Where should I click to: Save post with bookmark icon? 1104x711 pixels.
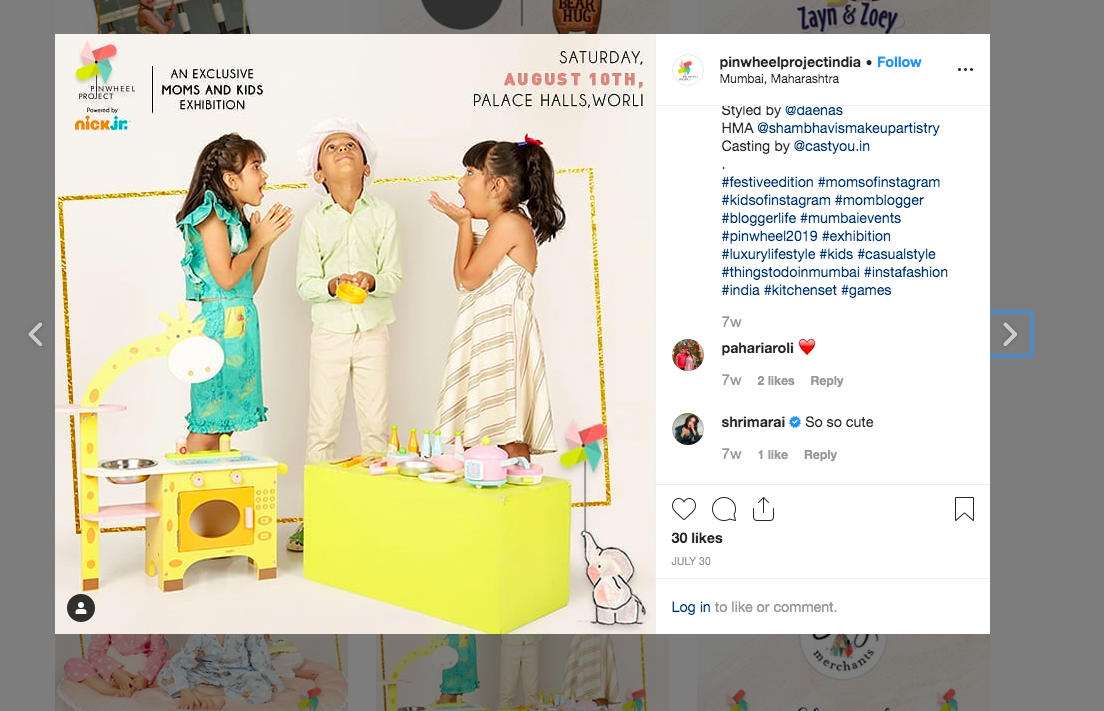point(964,509)
